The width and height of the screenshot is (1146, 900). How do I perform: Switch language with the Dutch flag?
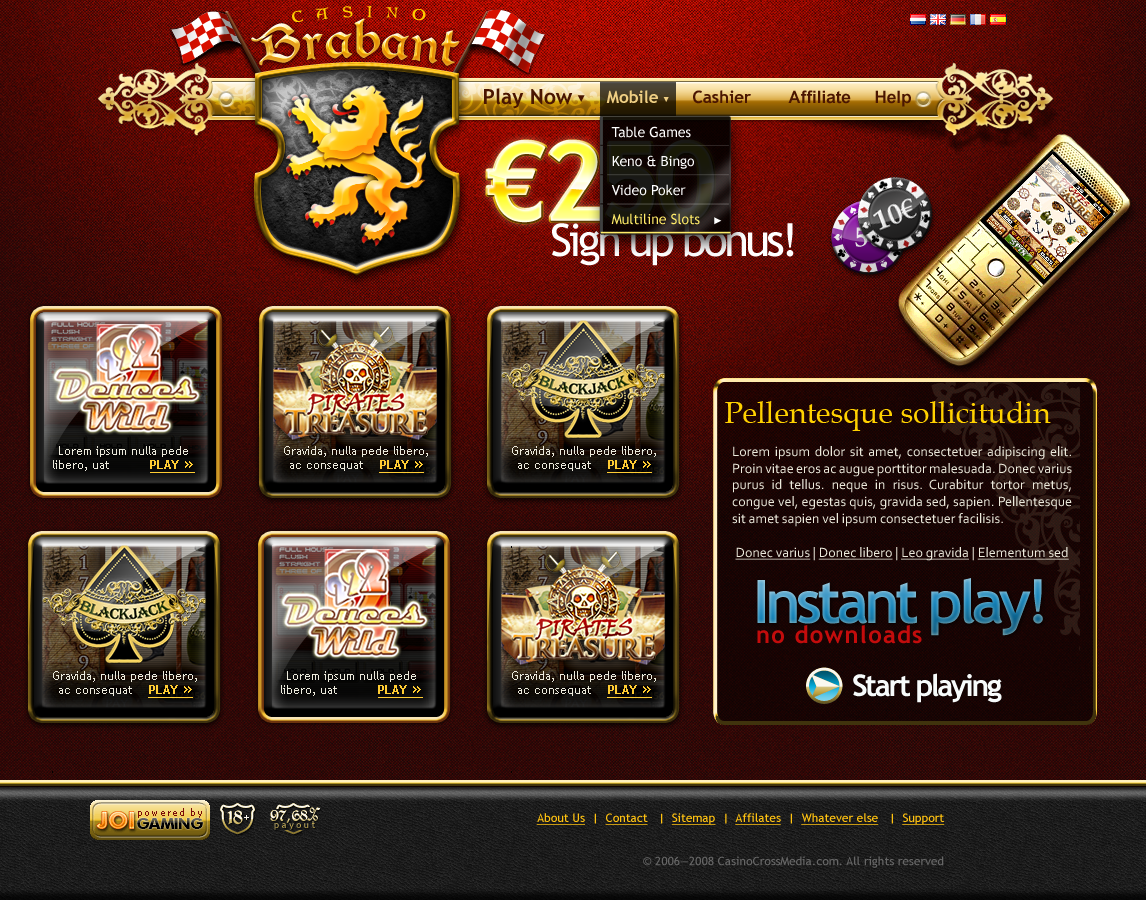click(x=917, y=20)
